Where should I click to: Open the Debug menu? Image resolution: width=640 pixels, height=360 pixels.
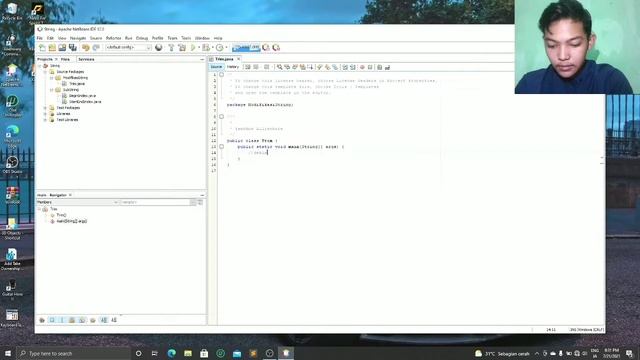(142, 38)
